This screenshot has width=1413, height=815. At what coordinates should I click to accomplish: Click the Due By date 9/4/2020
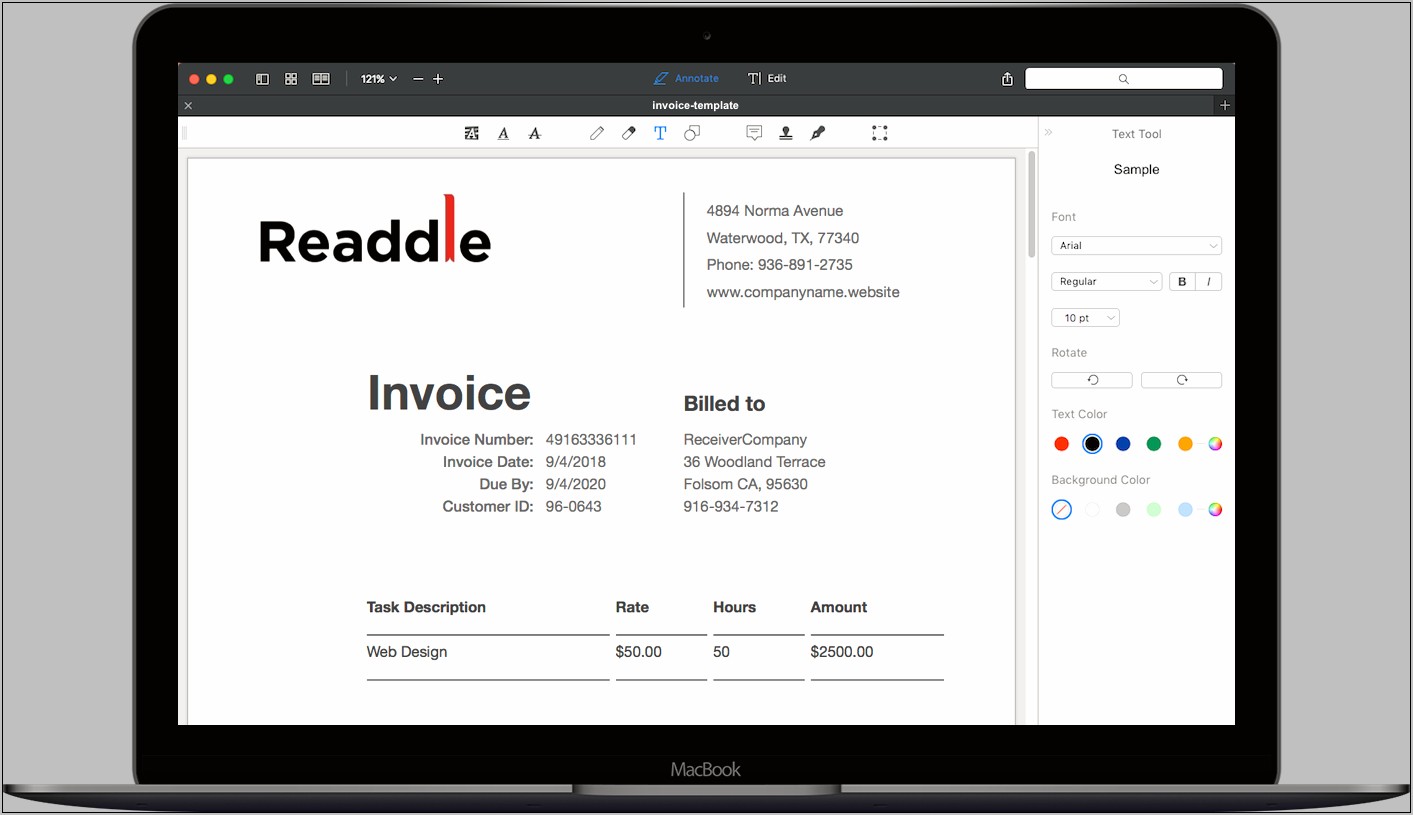[575, 484]
